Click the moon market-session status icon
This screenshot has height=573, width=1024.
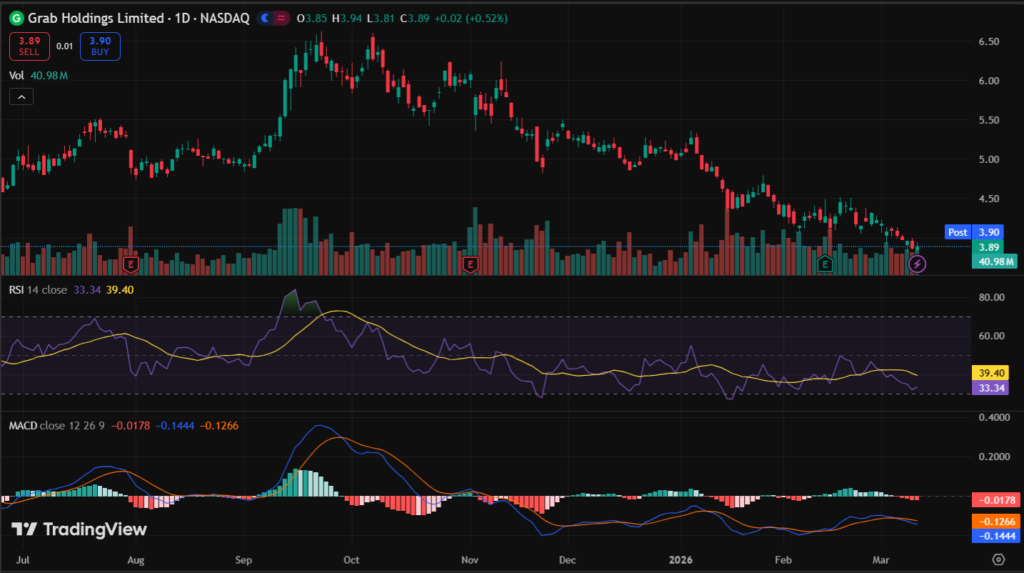point(263,18)
